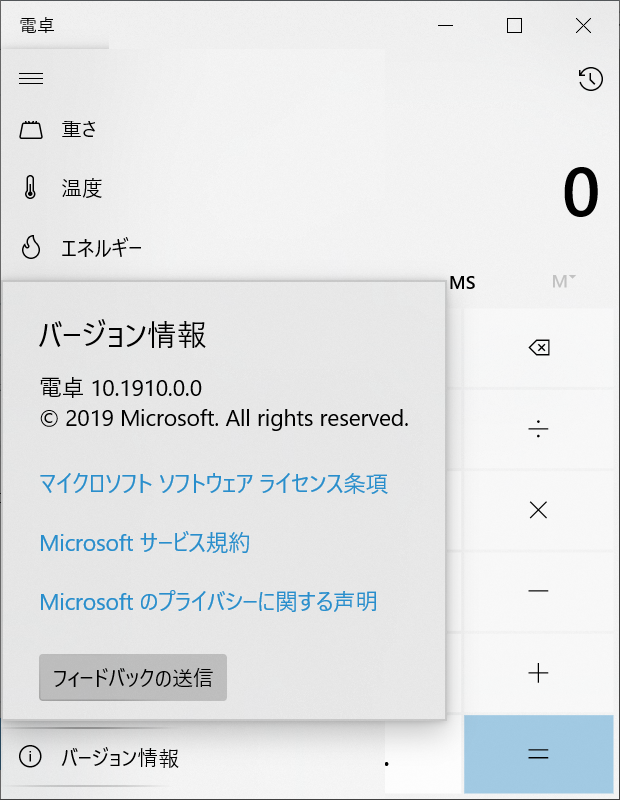Click the divide operator key
This screenshot has width=620, height=800.
tap(538, 429)
